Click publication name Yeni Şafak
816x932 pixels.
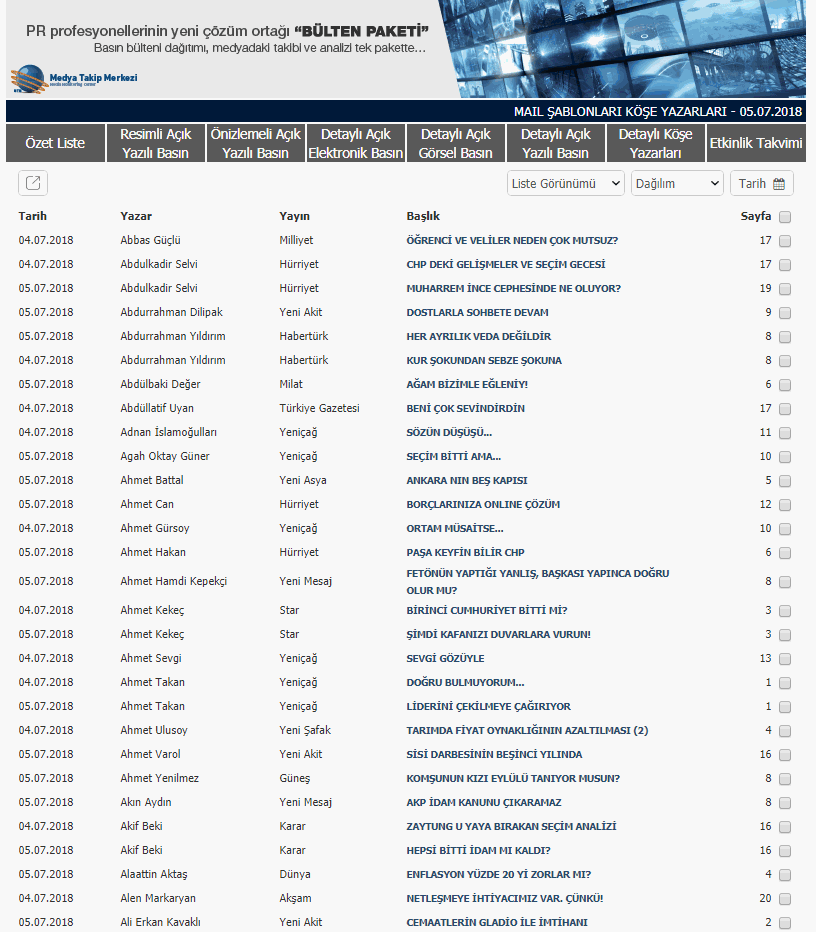coord(305,730)
